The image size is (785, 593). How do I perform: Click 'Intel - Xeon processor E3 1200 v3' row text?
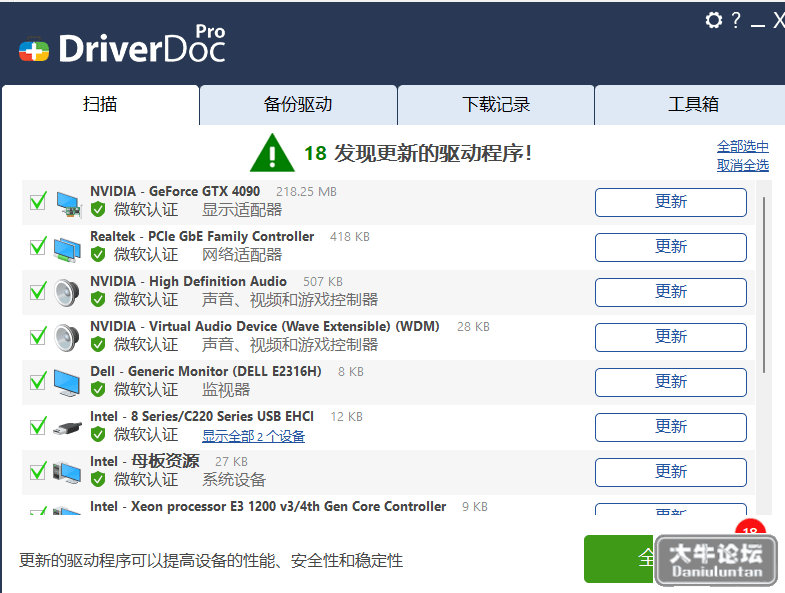(x=268, y=506)
